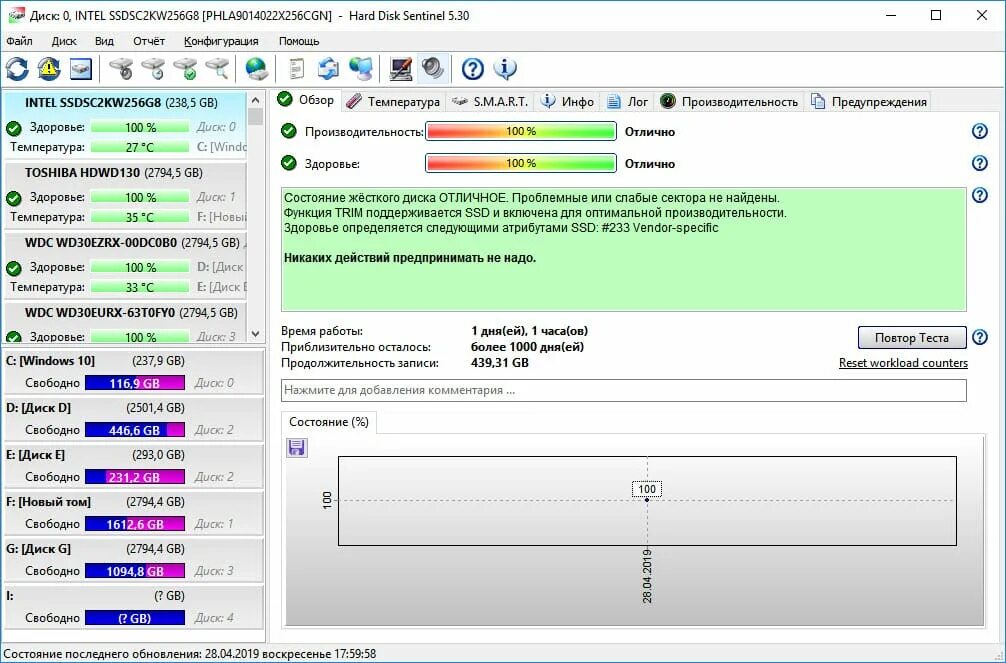Select the disk surface test icon with magnifier
The height and width of the screenshot is (663, 1006).
pyautogui.click(x=215, y=69)
